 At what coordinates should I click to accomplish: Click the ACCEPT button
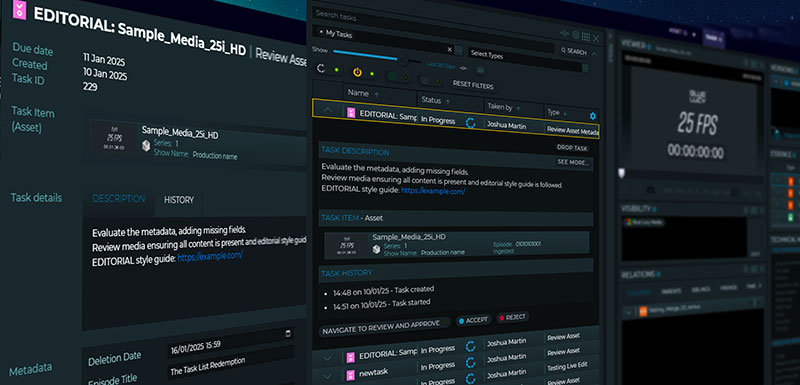tap(473, 320)
